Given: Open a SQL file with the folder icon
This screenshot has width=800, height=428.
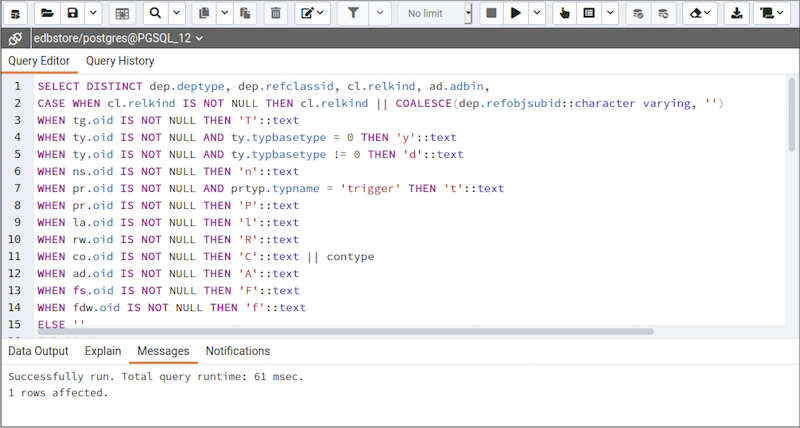Looking at the screenshot, I should coord(47,14).
